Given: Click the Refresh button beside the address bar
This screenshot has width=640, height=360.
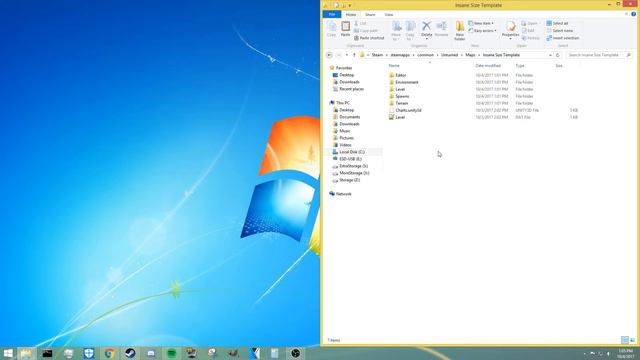Looking at the screenshot, I should coord(558,55).
